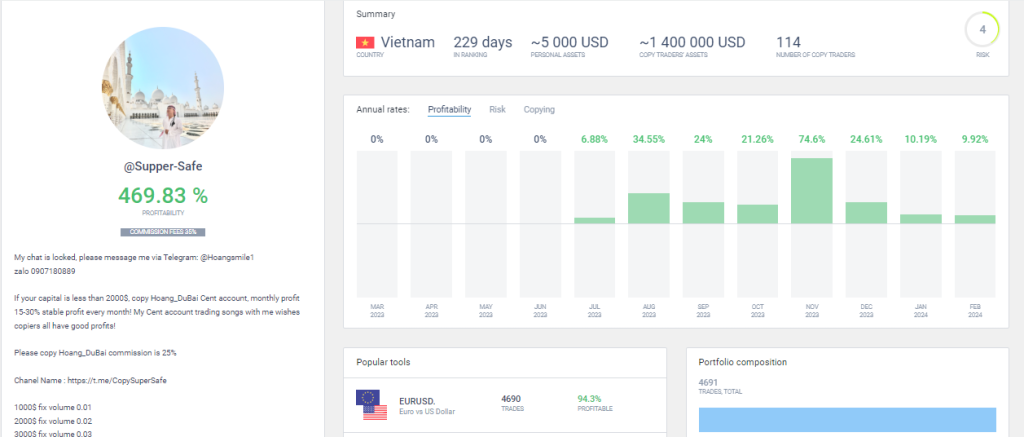1024x437 pixels.
Task: Click the Summary heading
Action: [x=376, y=14]
